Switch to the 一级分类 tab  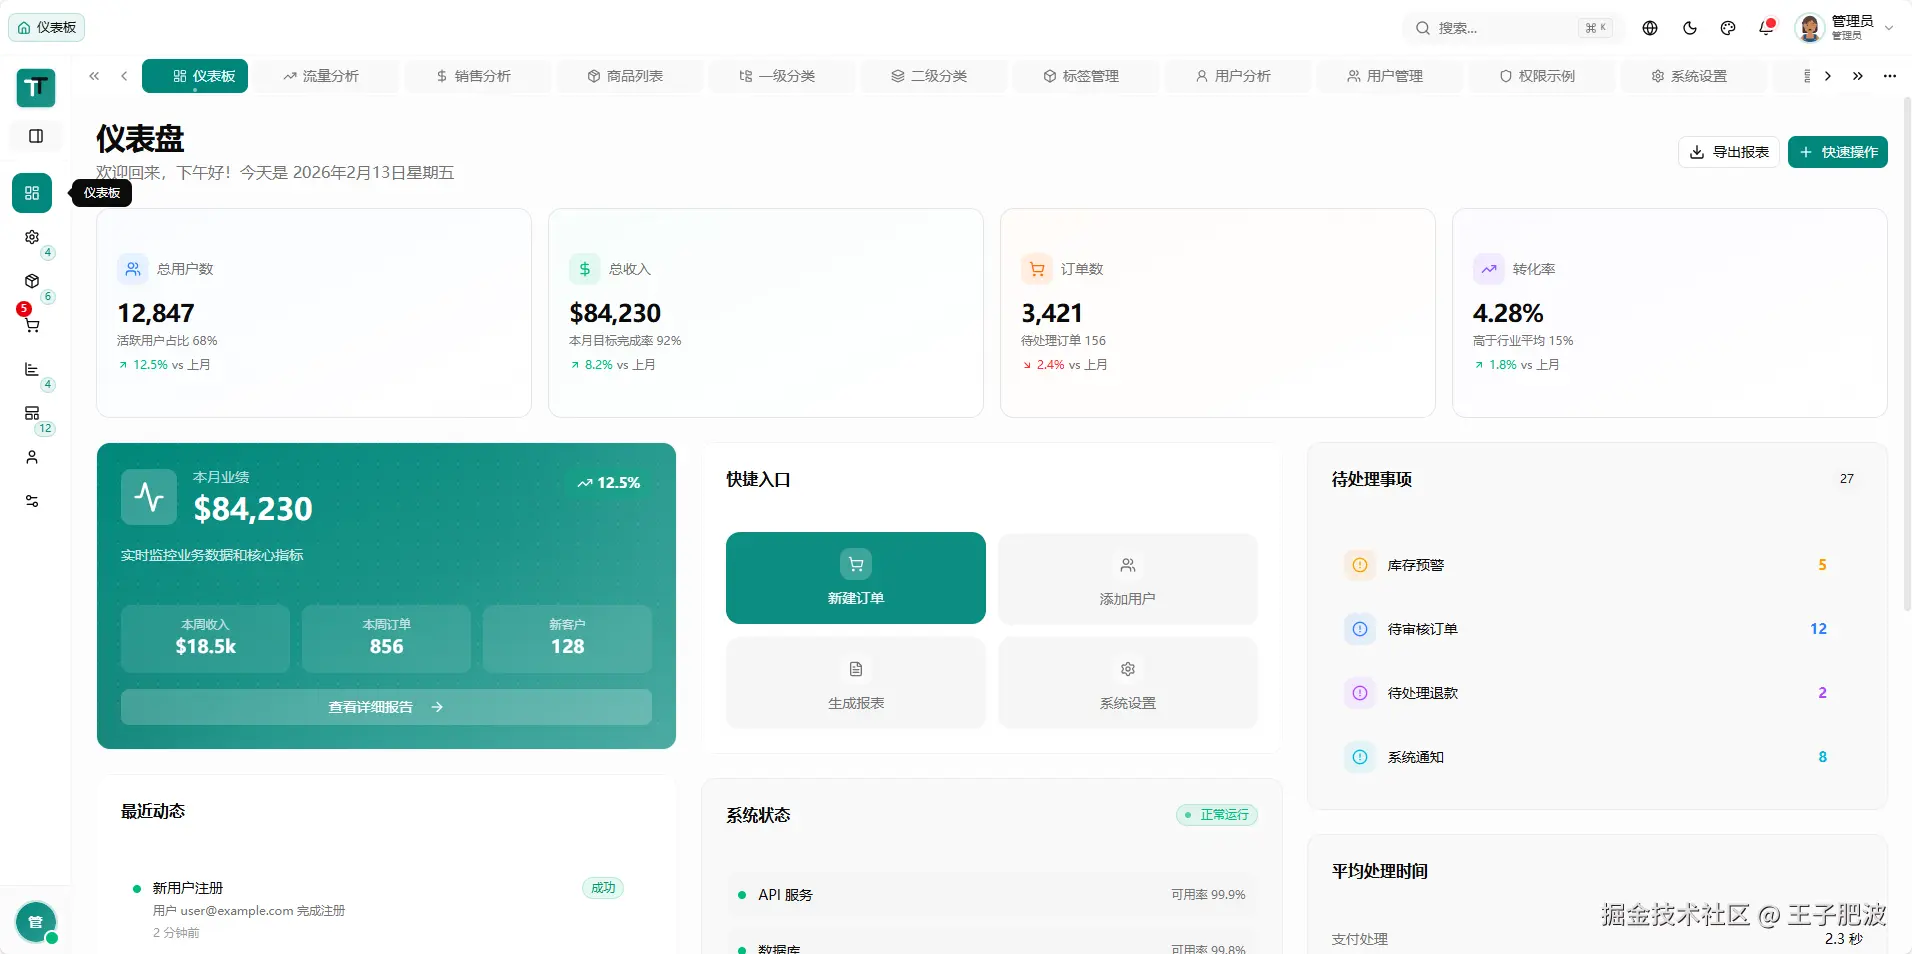point(782,76)
